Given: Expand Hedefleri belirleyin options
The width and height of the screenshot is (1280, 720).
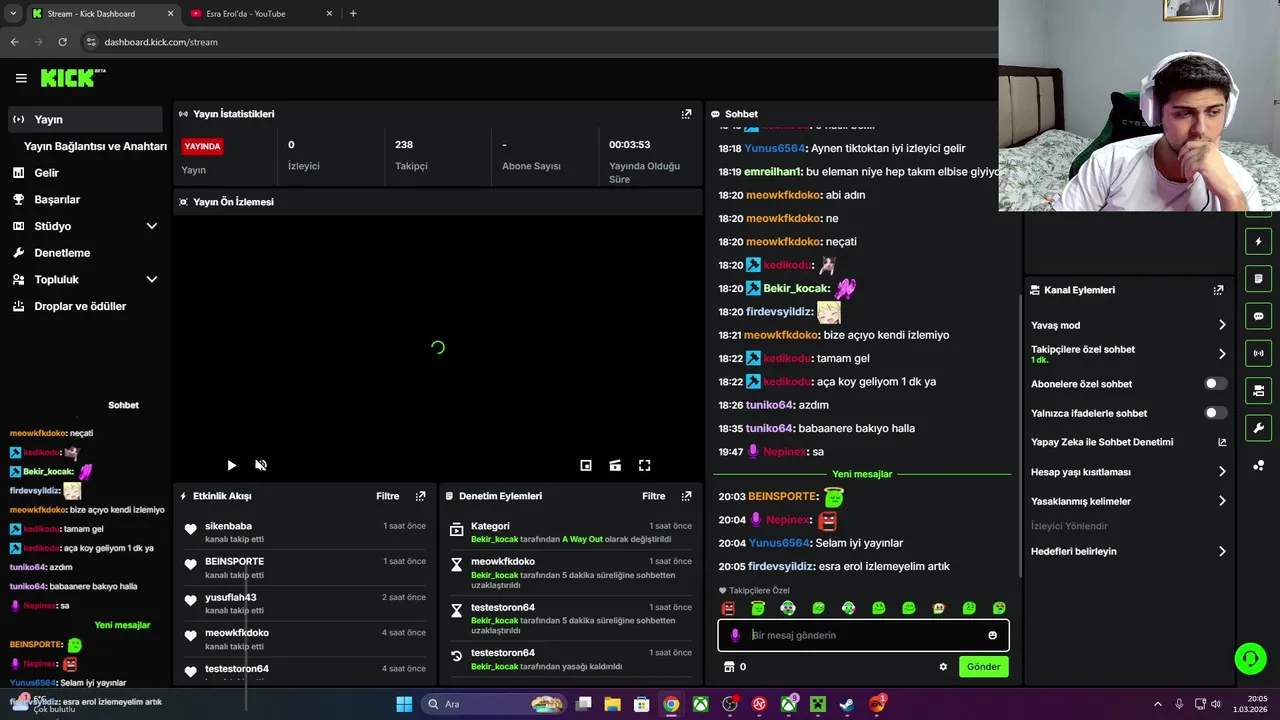Looking at the screenshot, I should click(1222, 551).
